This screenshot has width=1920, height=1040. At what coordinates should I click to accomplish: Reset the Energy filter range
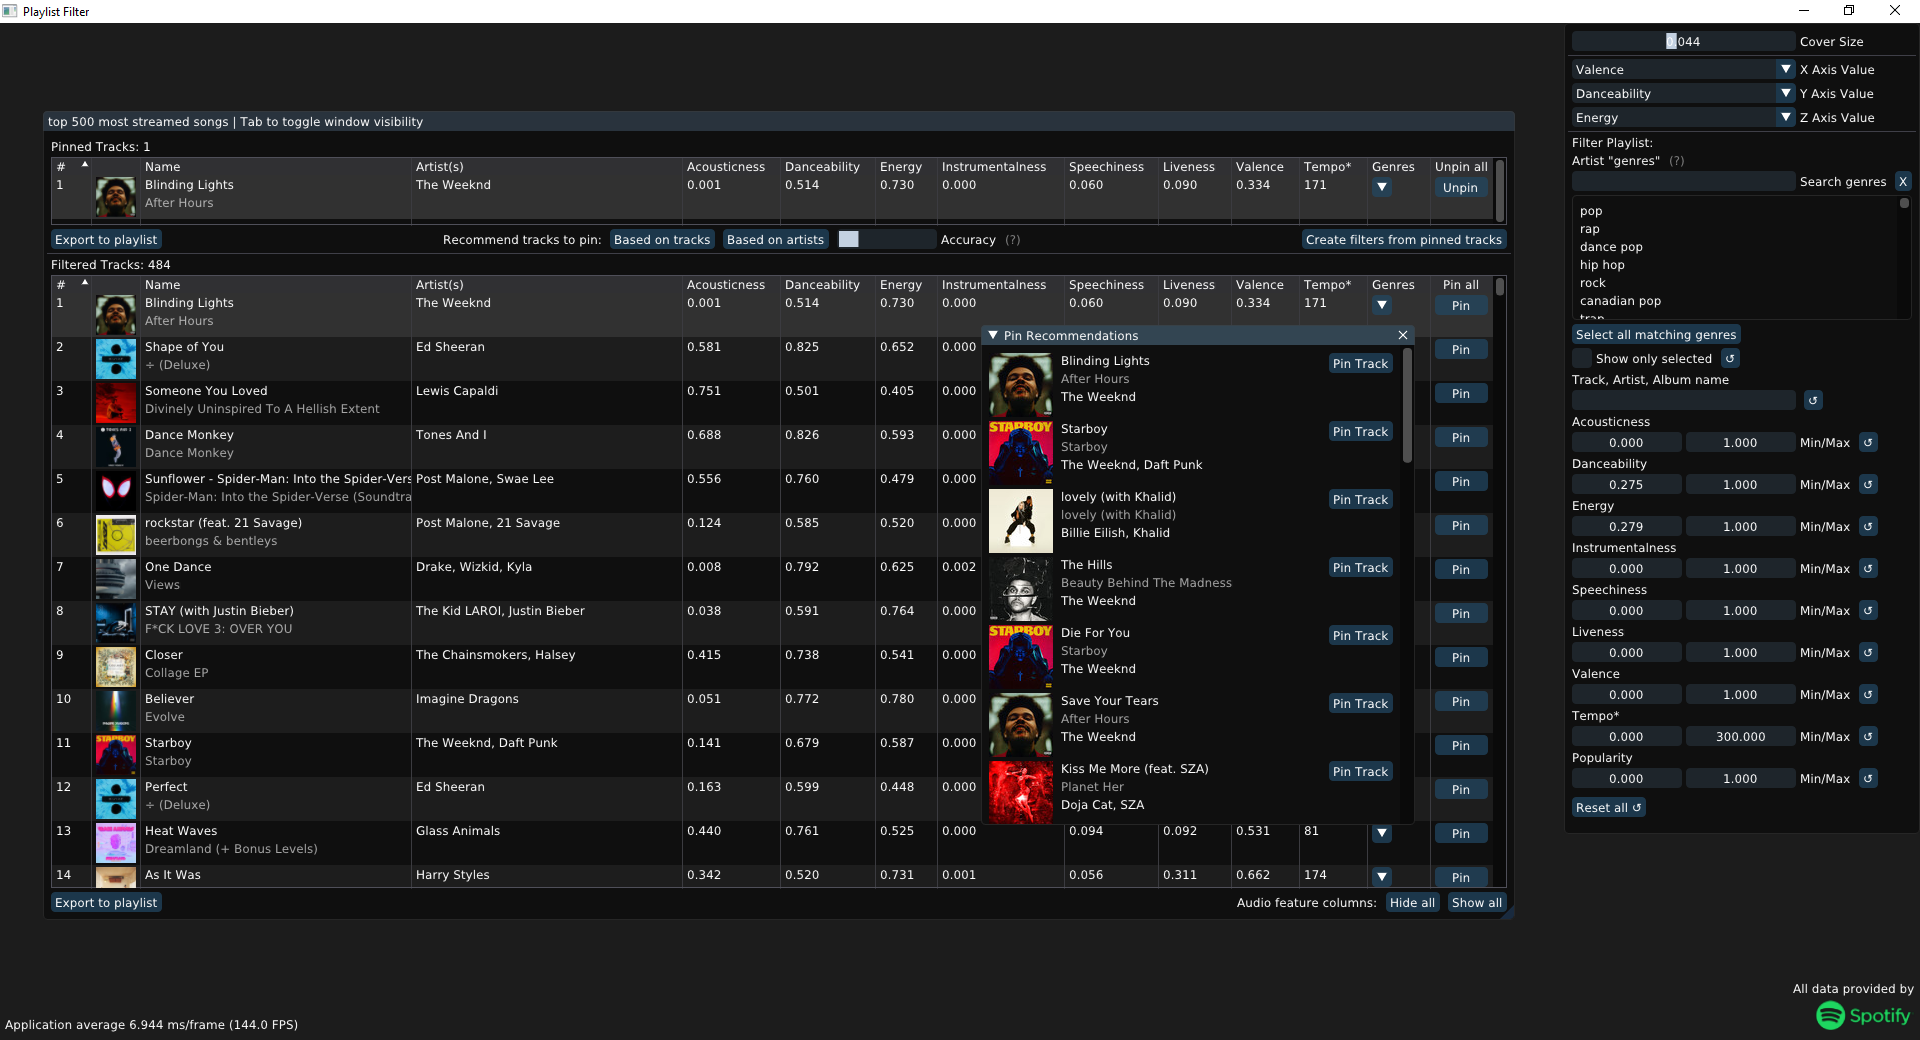[1868, 526]
